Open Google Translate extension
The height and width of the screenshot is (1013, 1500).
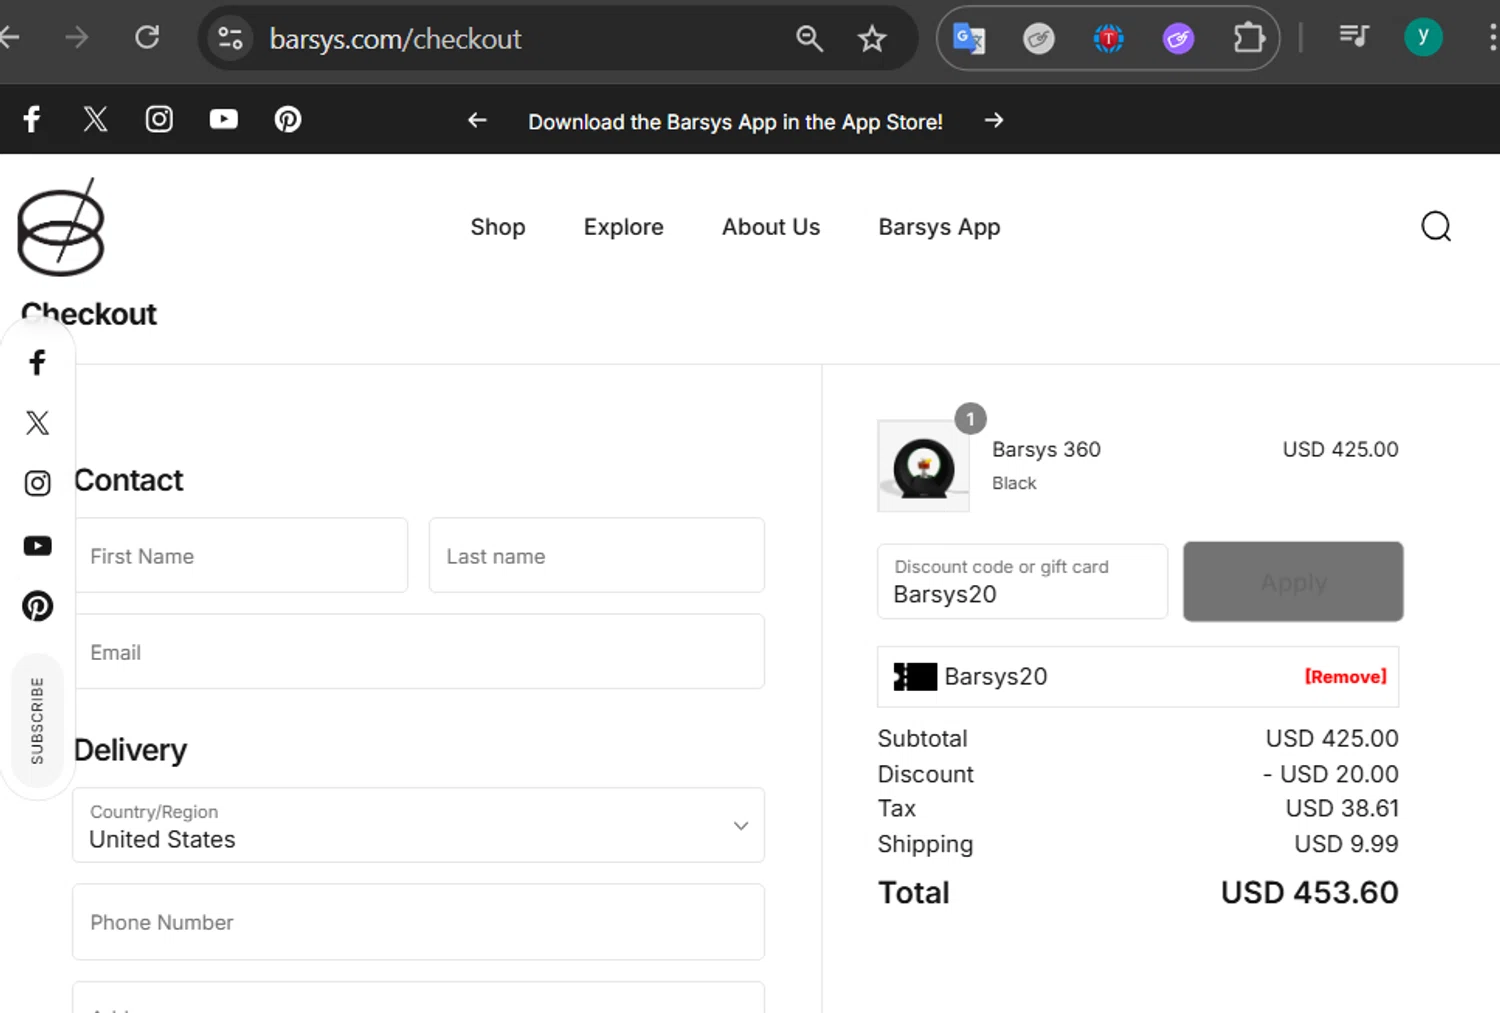coord(969,39)
